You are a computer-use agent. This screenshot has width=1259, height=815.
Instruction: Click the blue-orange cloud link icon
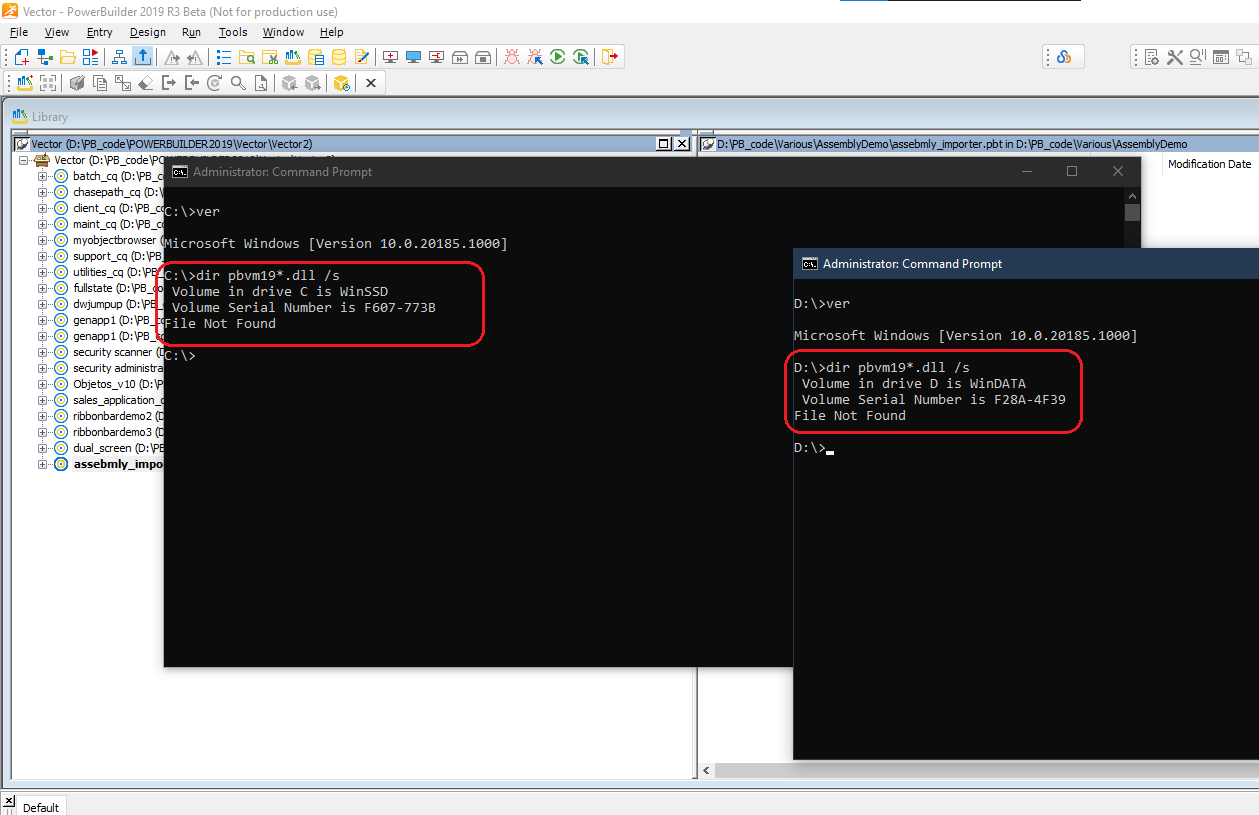point(1064,57)
